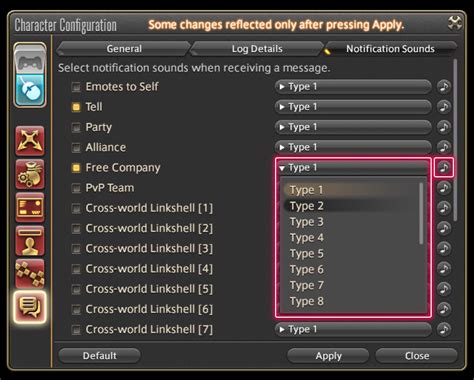This screenshot has height=380, width=474.
Task: Open the Log Details tab
Action: pos(257,49)
